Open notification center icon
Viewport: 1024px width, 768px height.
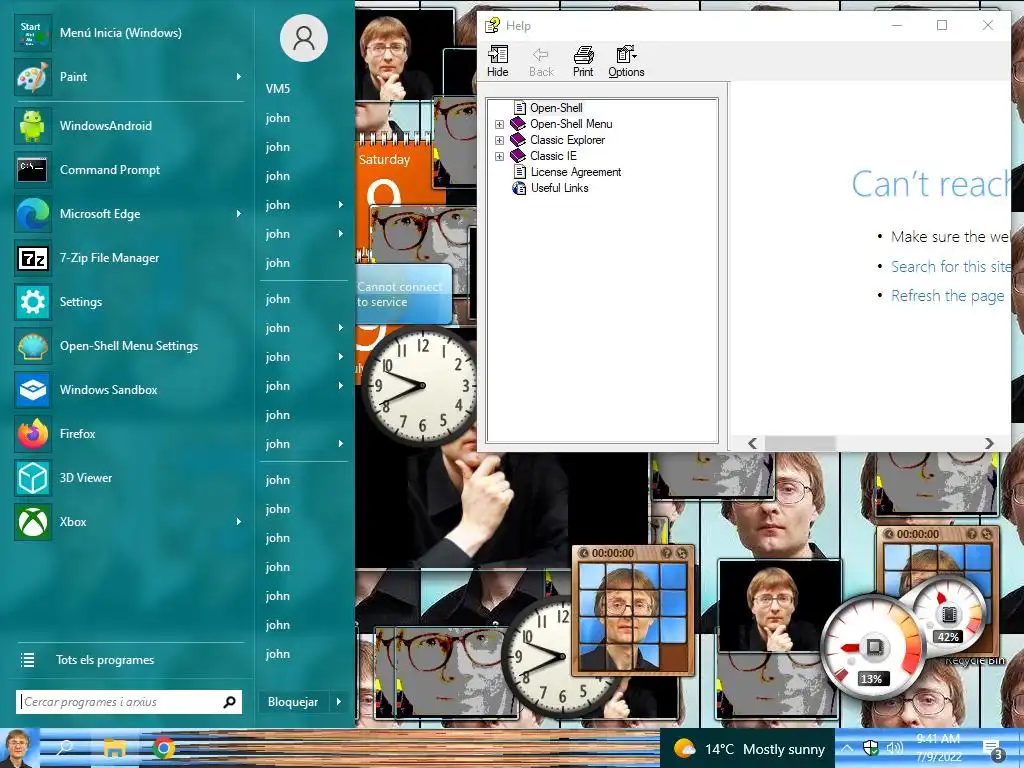coord(993,750)
